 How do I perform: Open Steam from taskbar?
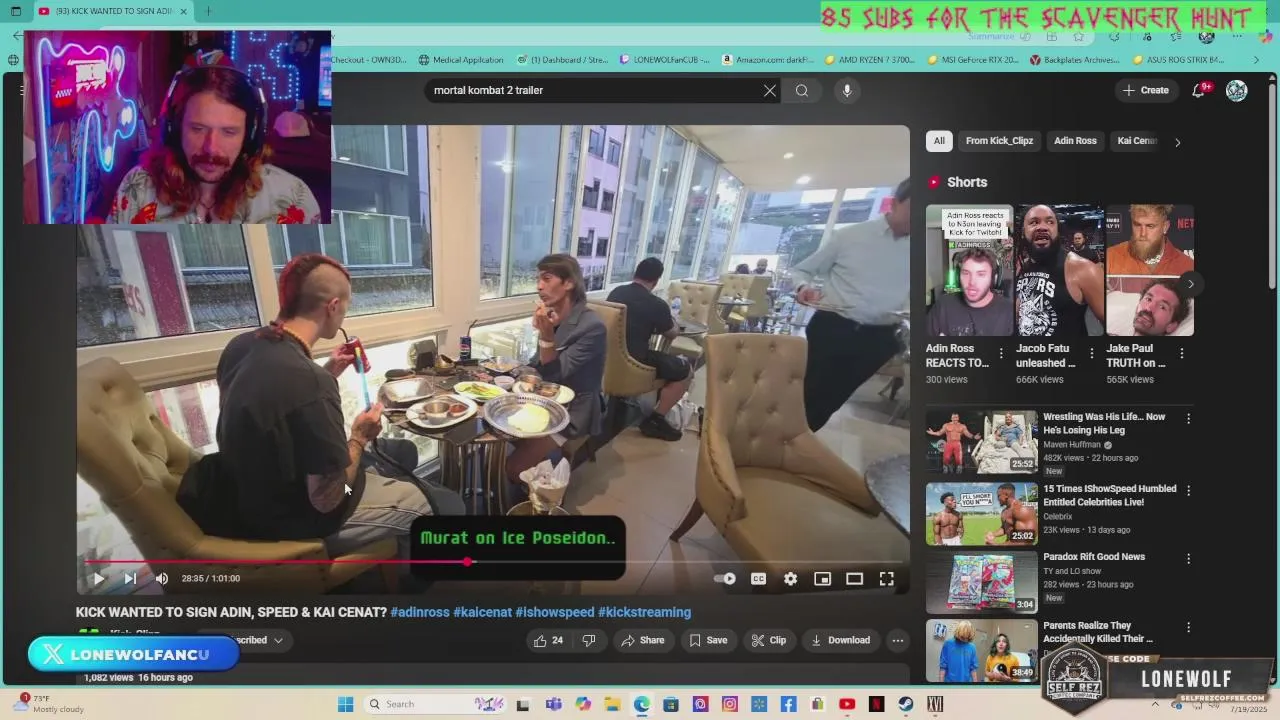[x=906, y=704]
